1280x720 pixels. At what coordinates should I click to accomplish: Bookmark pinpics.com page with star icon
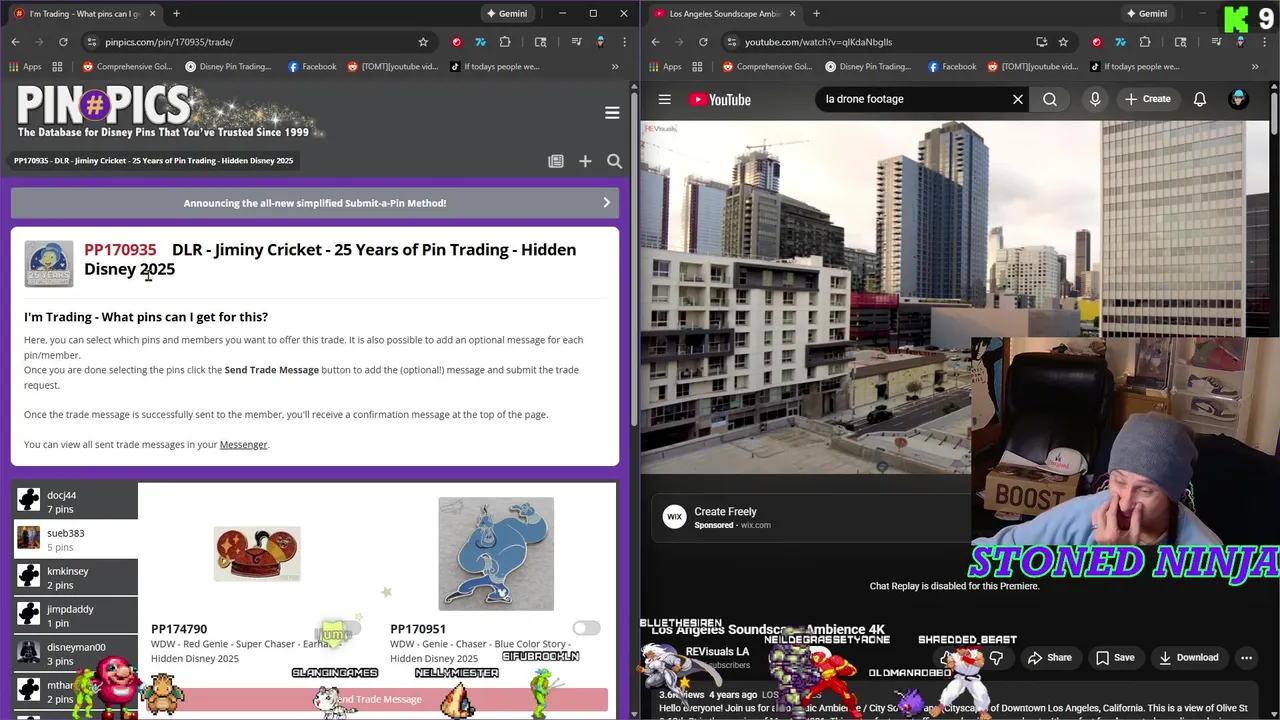[423, 42]
